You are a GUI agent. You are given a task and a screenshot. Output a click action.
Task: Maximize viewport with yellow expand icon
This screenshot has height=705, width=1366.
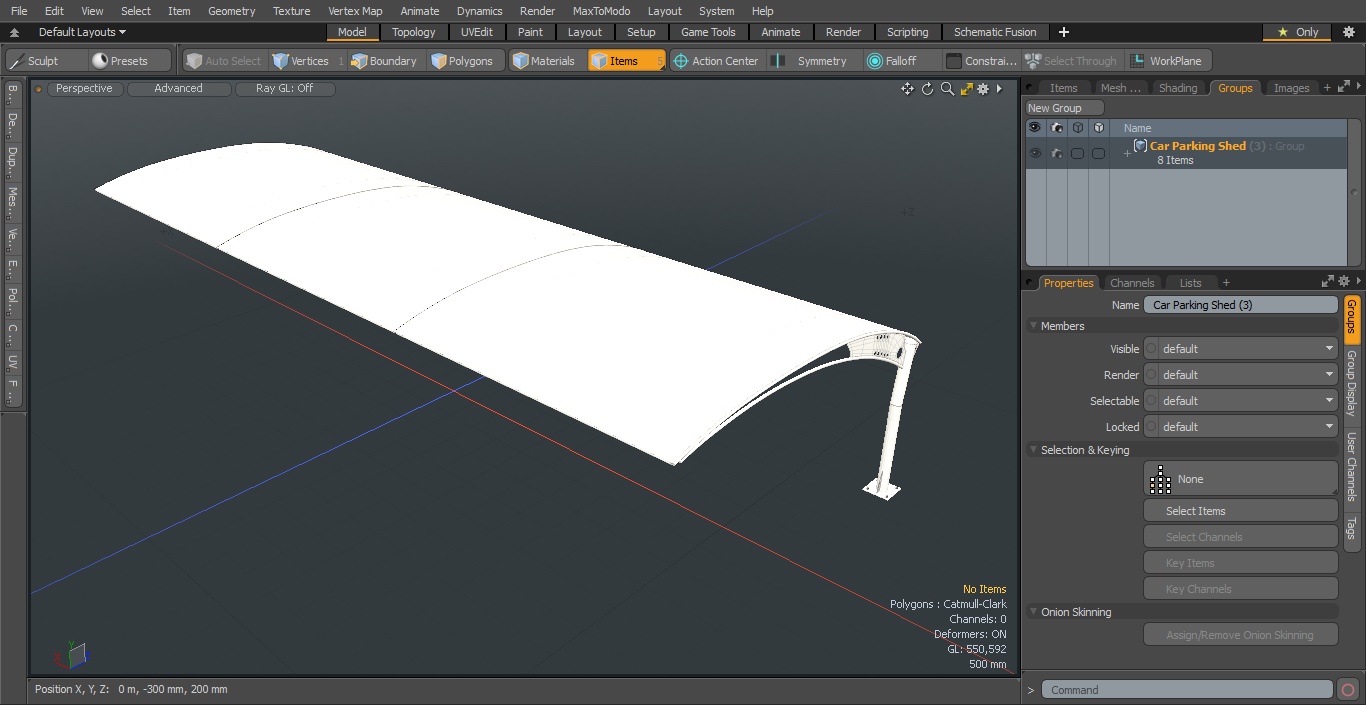click(x=966, y=89)
